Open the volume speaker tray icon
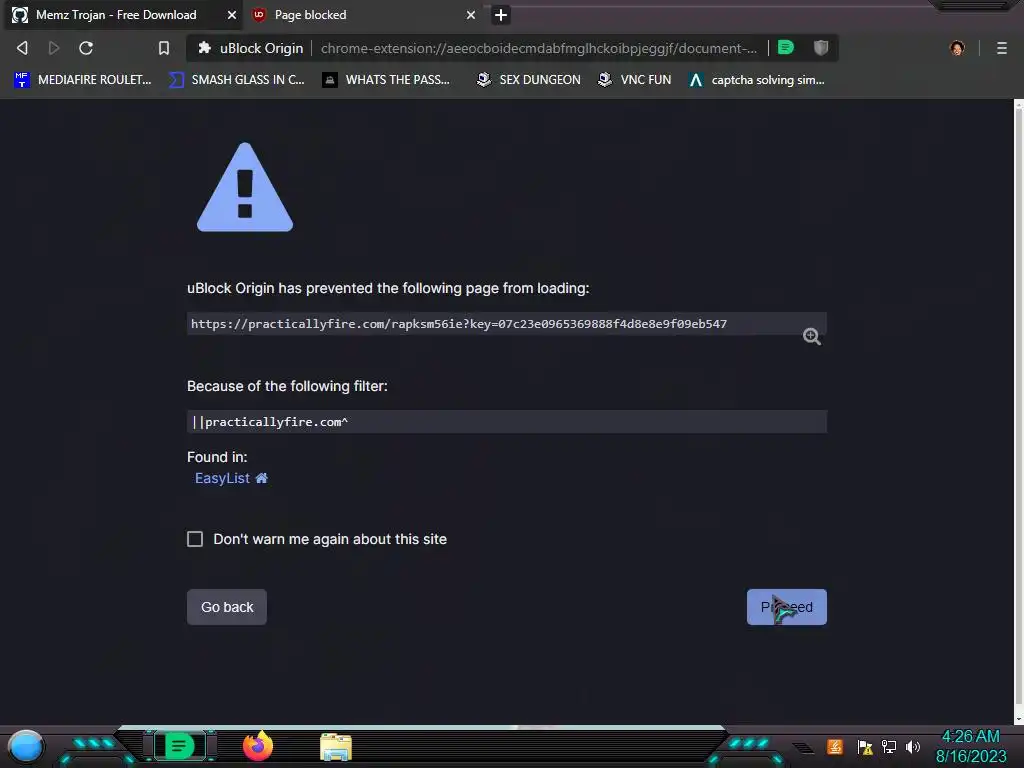This screenshot has width=1024, height=768. [x=912, y=746]
